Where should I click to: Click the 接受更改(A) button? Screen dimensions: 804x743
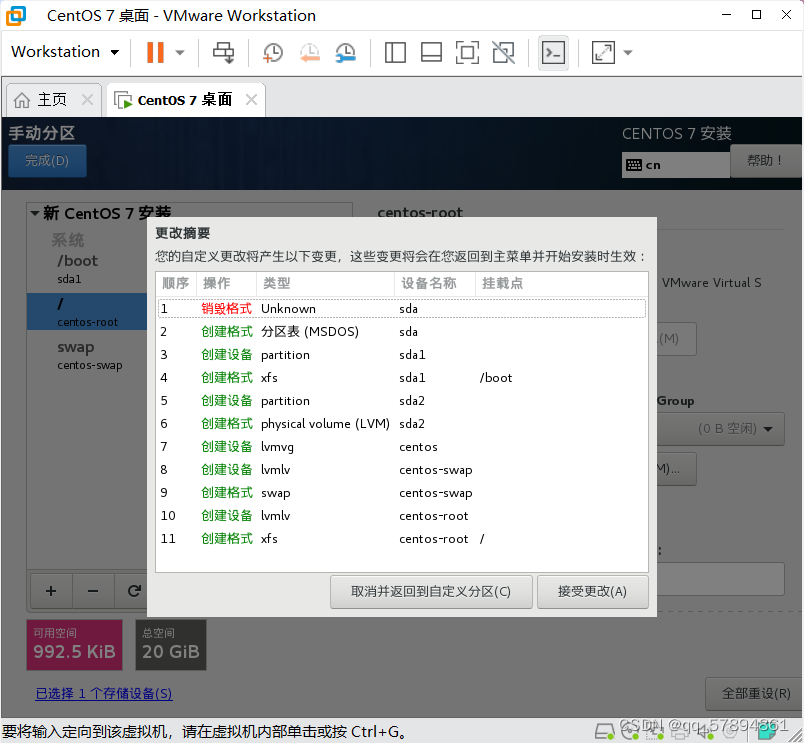pos(592,592)
